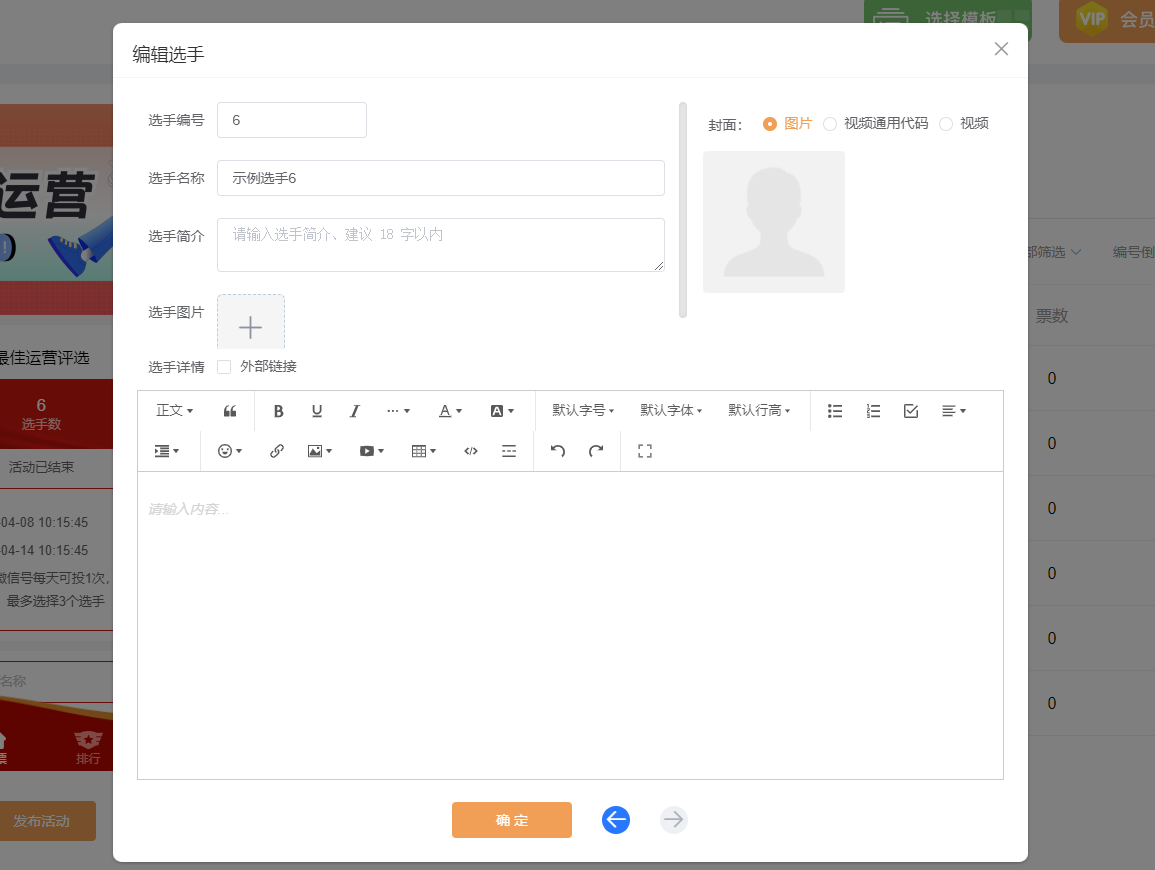Insert a hyperlink via the link icon
This screenshot has height=870, width=1155.
coord(277,451)
